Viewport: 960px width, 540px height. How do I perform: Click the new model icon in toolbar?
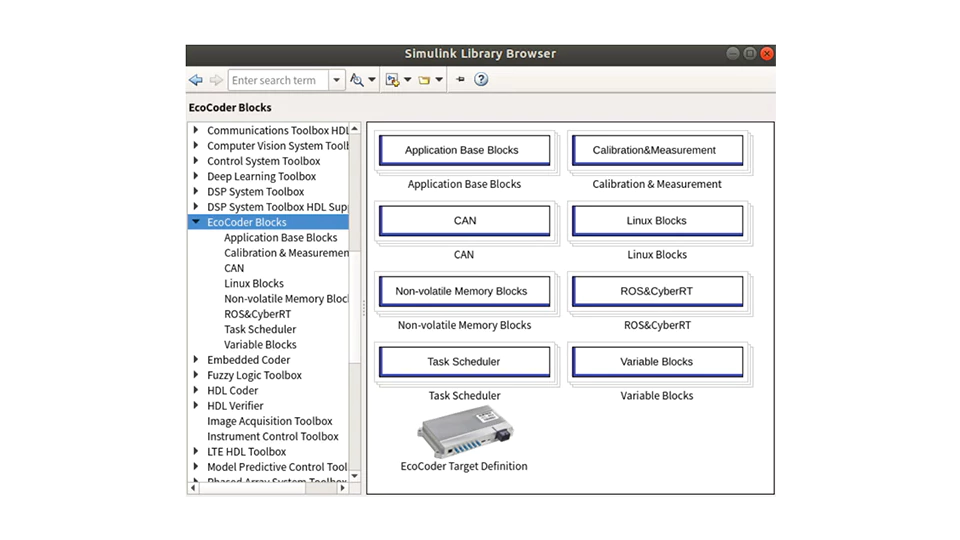pyautogui.click(x=392, y=80)
